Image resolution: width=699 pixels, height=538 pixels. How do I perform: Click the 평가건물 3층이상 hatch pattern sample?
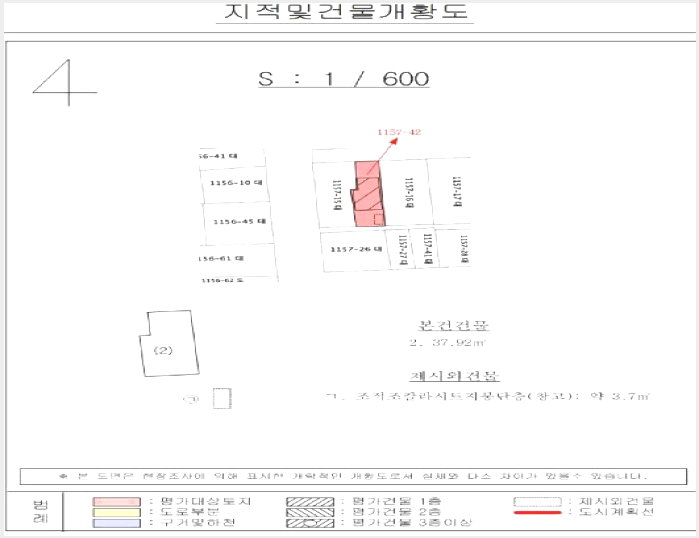(x=310, y=523)
